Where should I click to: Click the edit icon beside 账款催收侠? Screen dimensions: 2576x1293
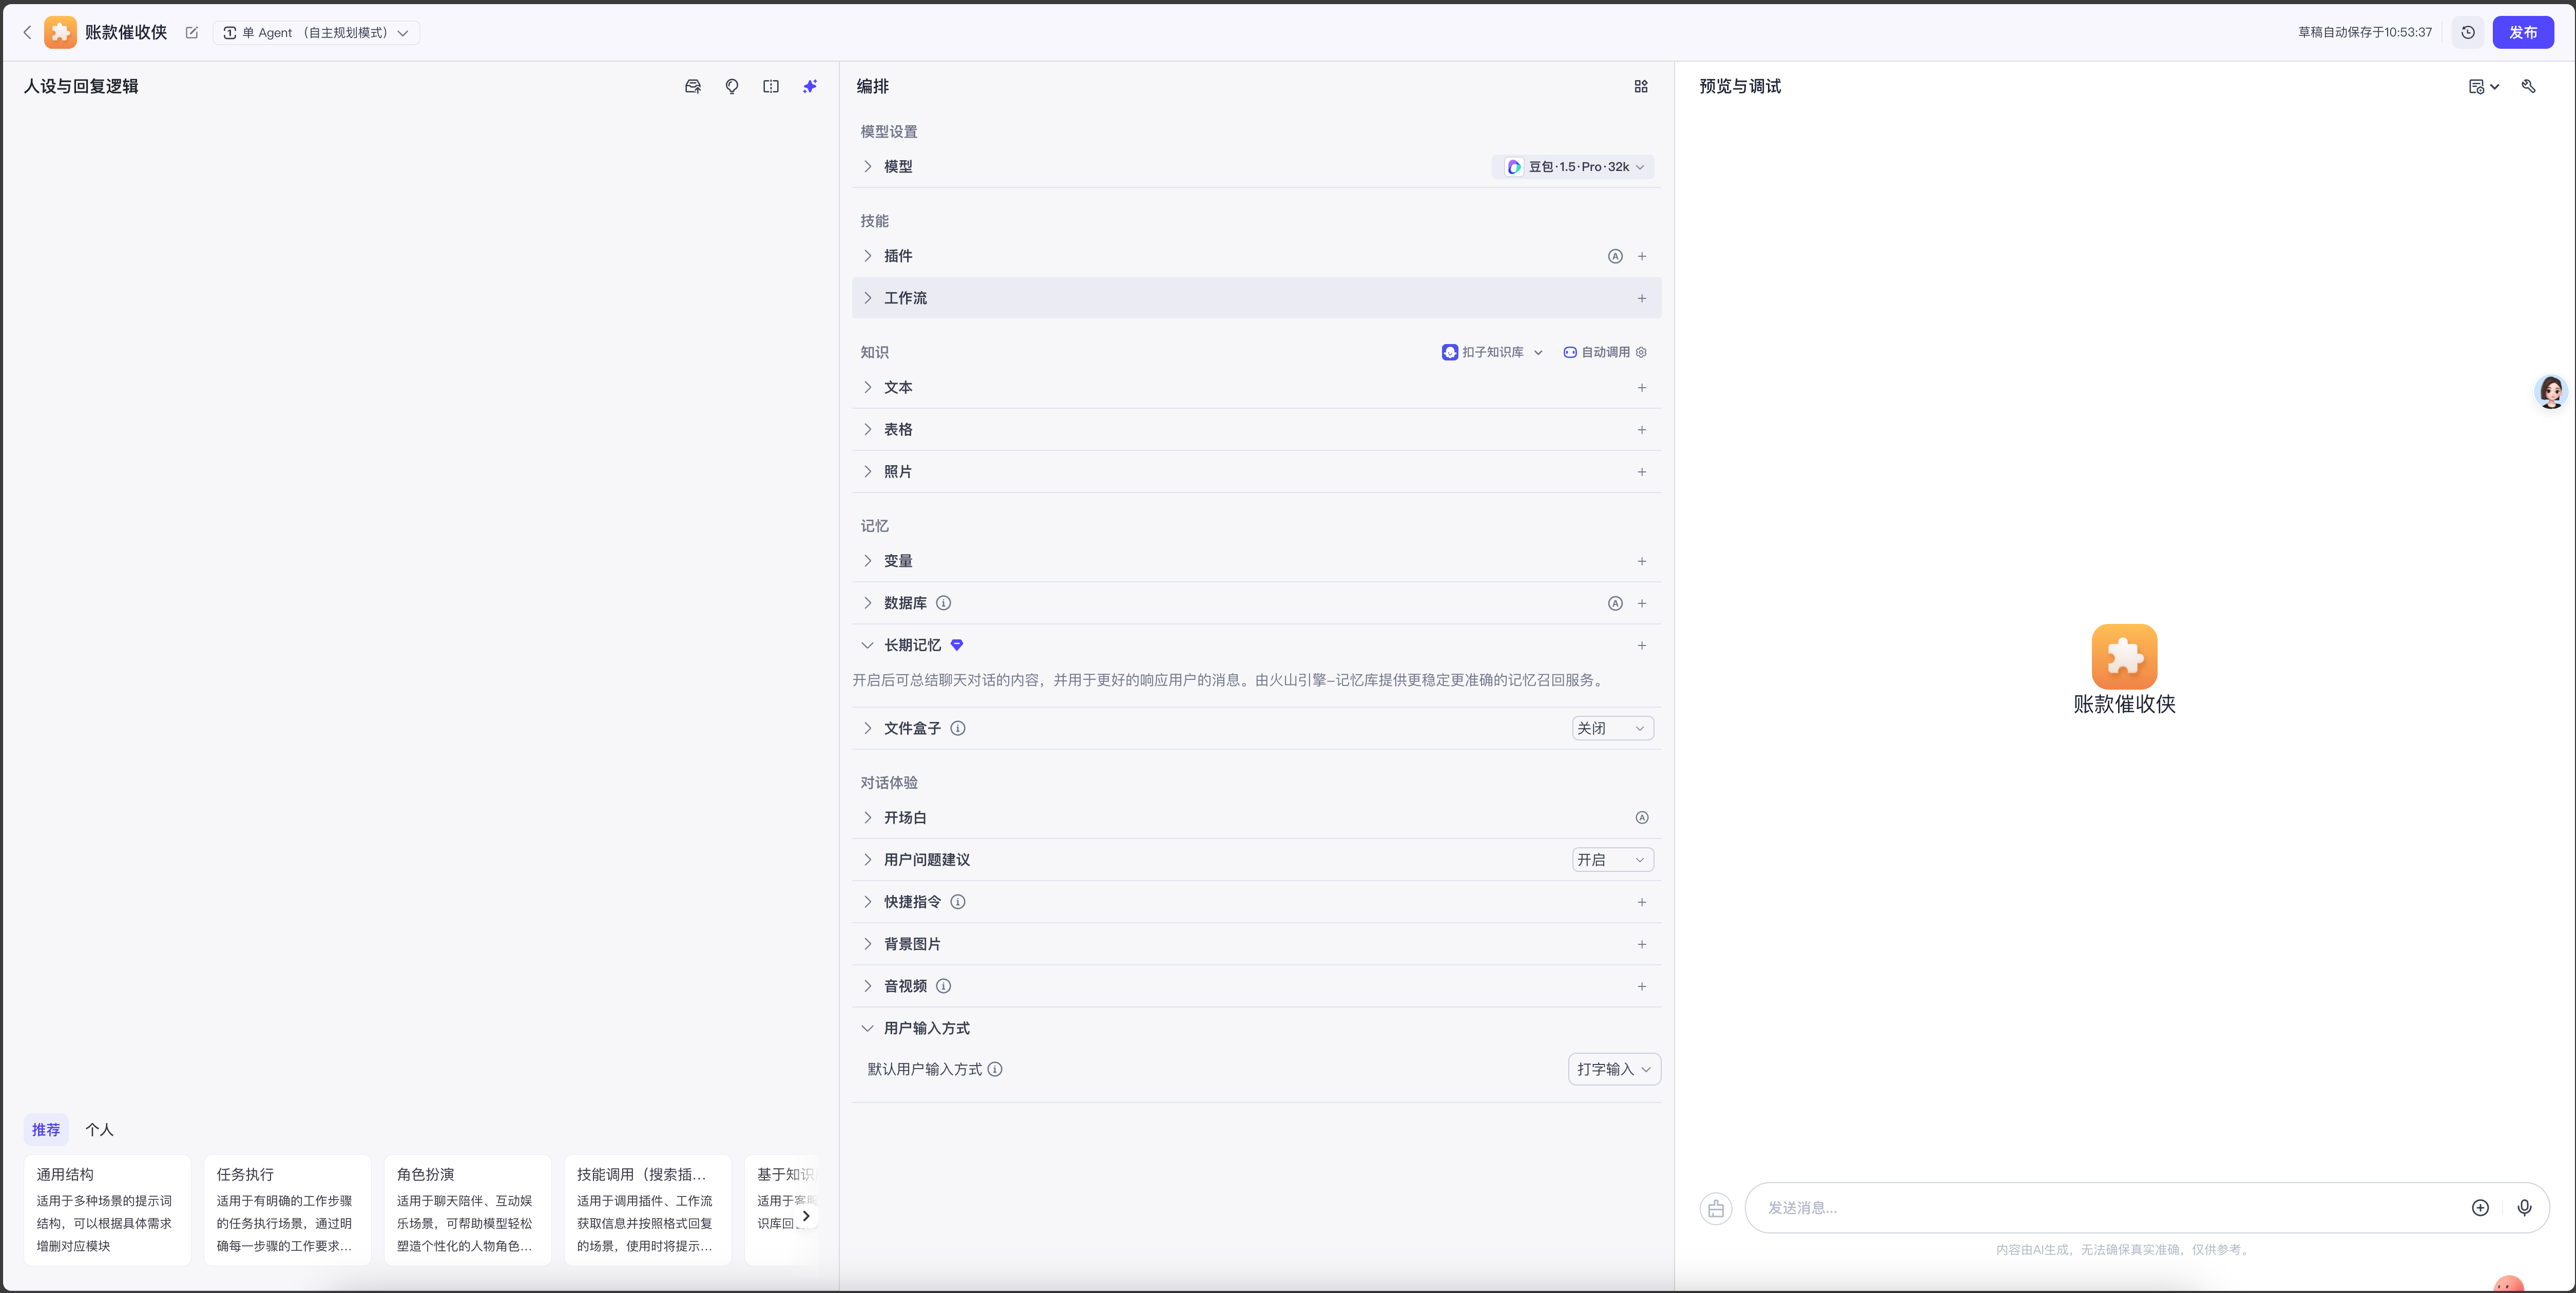(x=192, y=33)
